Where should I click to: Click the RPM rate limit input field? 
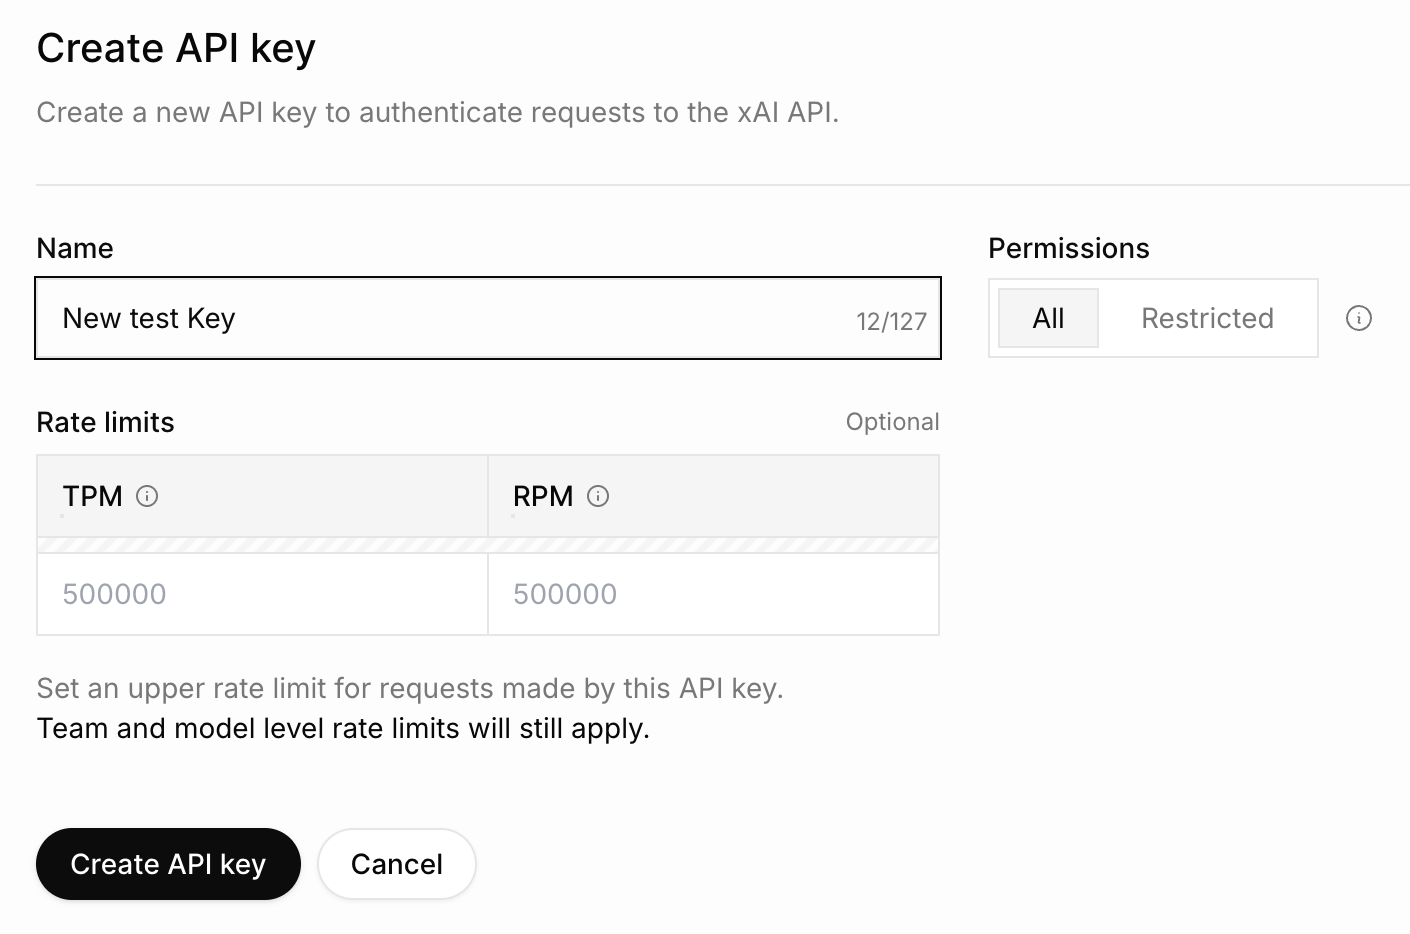pyautogui.click(x=713, y=593)
